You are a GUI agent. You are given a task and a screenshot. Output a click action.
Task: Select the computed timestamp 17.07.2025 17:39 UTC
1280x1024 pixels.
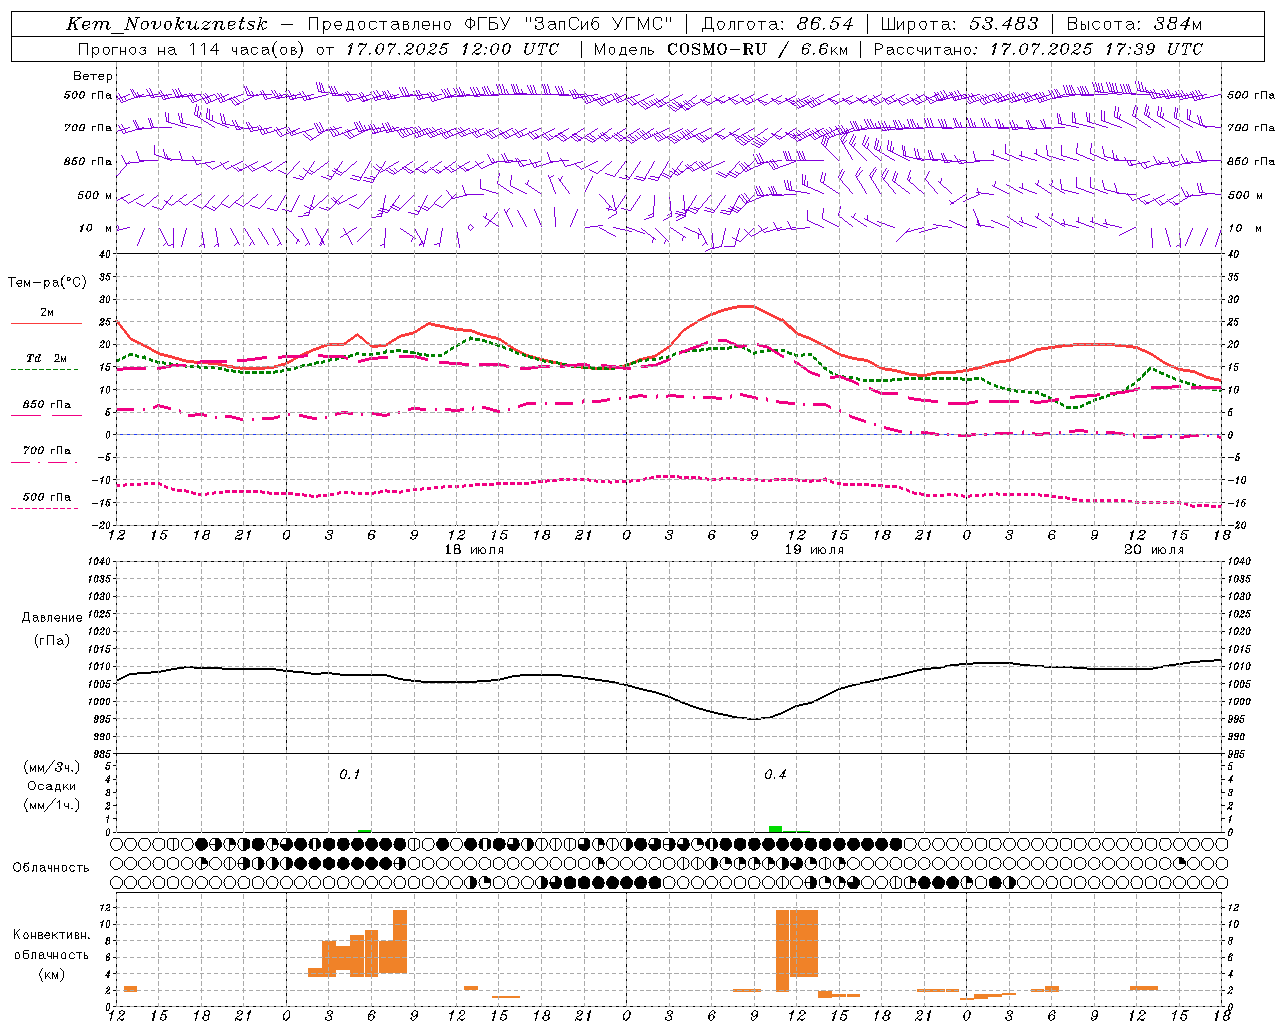1096,49
